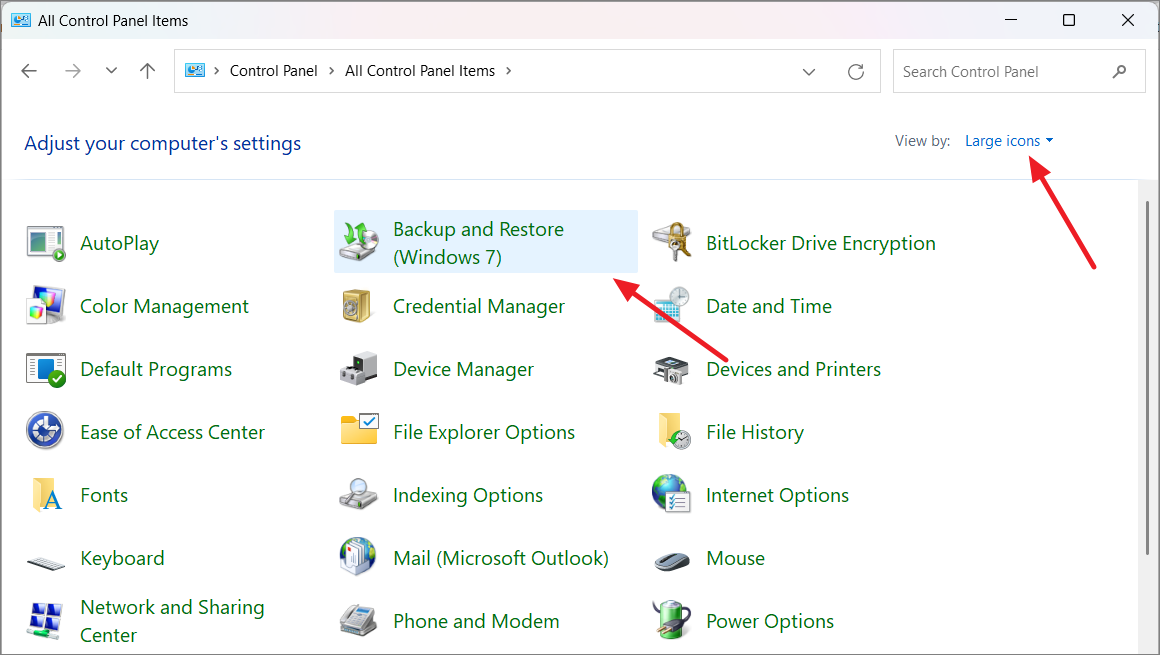Expand chevron before Control Panel breadcrumb

click(216, 71)
